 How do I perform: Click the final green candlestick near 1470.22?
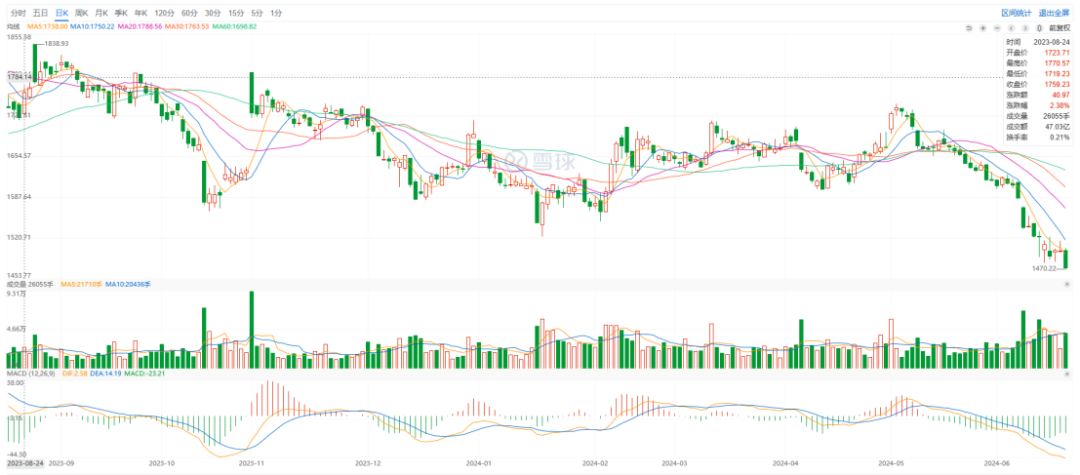point(1065,259)
